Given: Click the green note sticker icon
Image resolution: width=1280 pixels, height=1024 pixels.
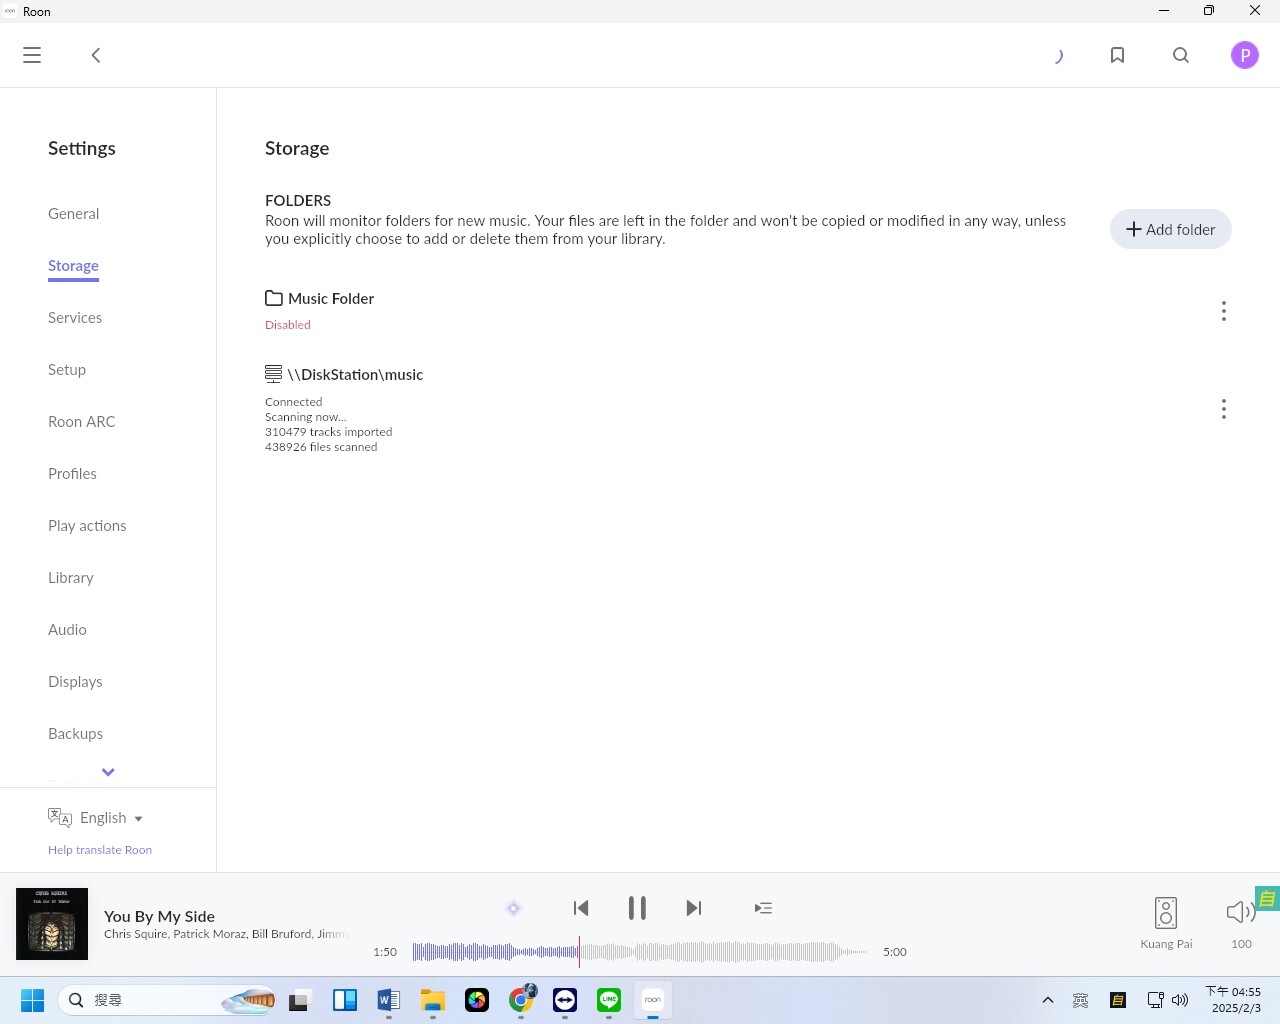Looking at the screenshot, I should click(1267, 899).
